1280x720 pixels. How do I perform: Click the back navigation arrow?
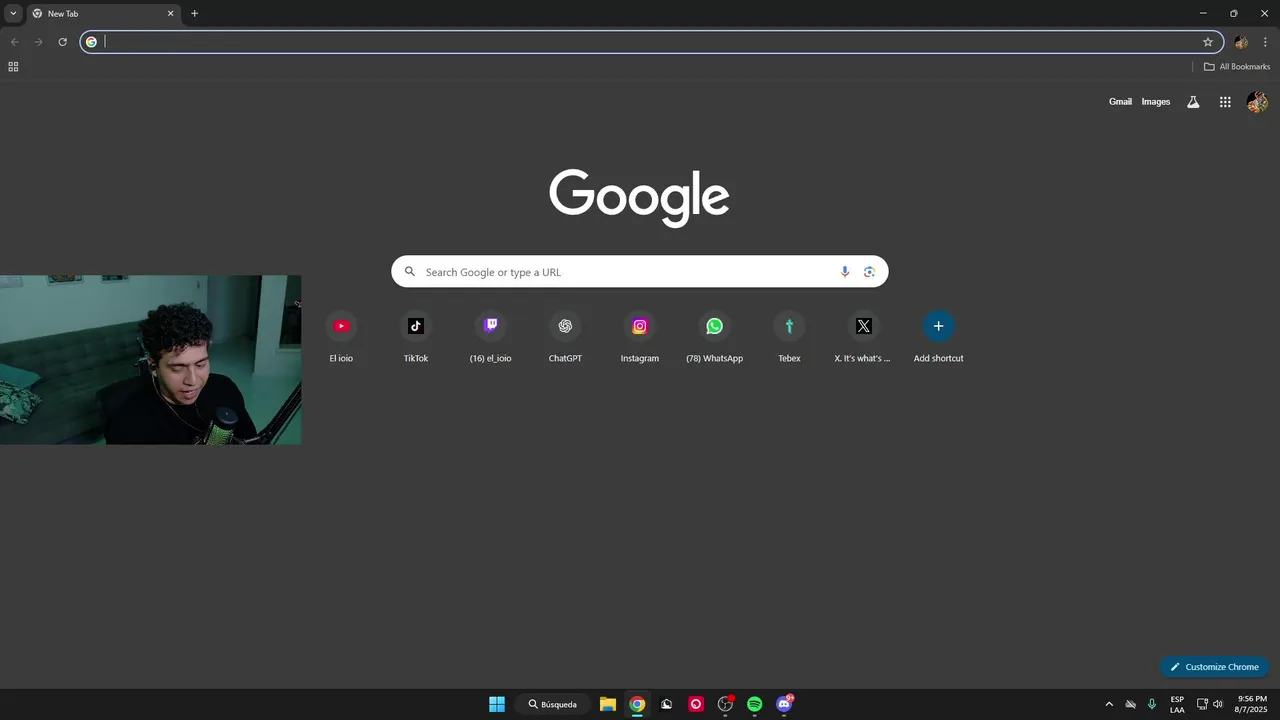(x=14, y=42)
